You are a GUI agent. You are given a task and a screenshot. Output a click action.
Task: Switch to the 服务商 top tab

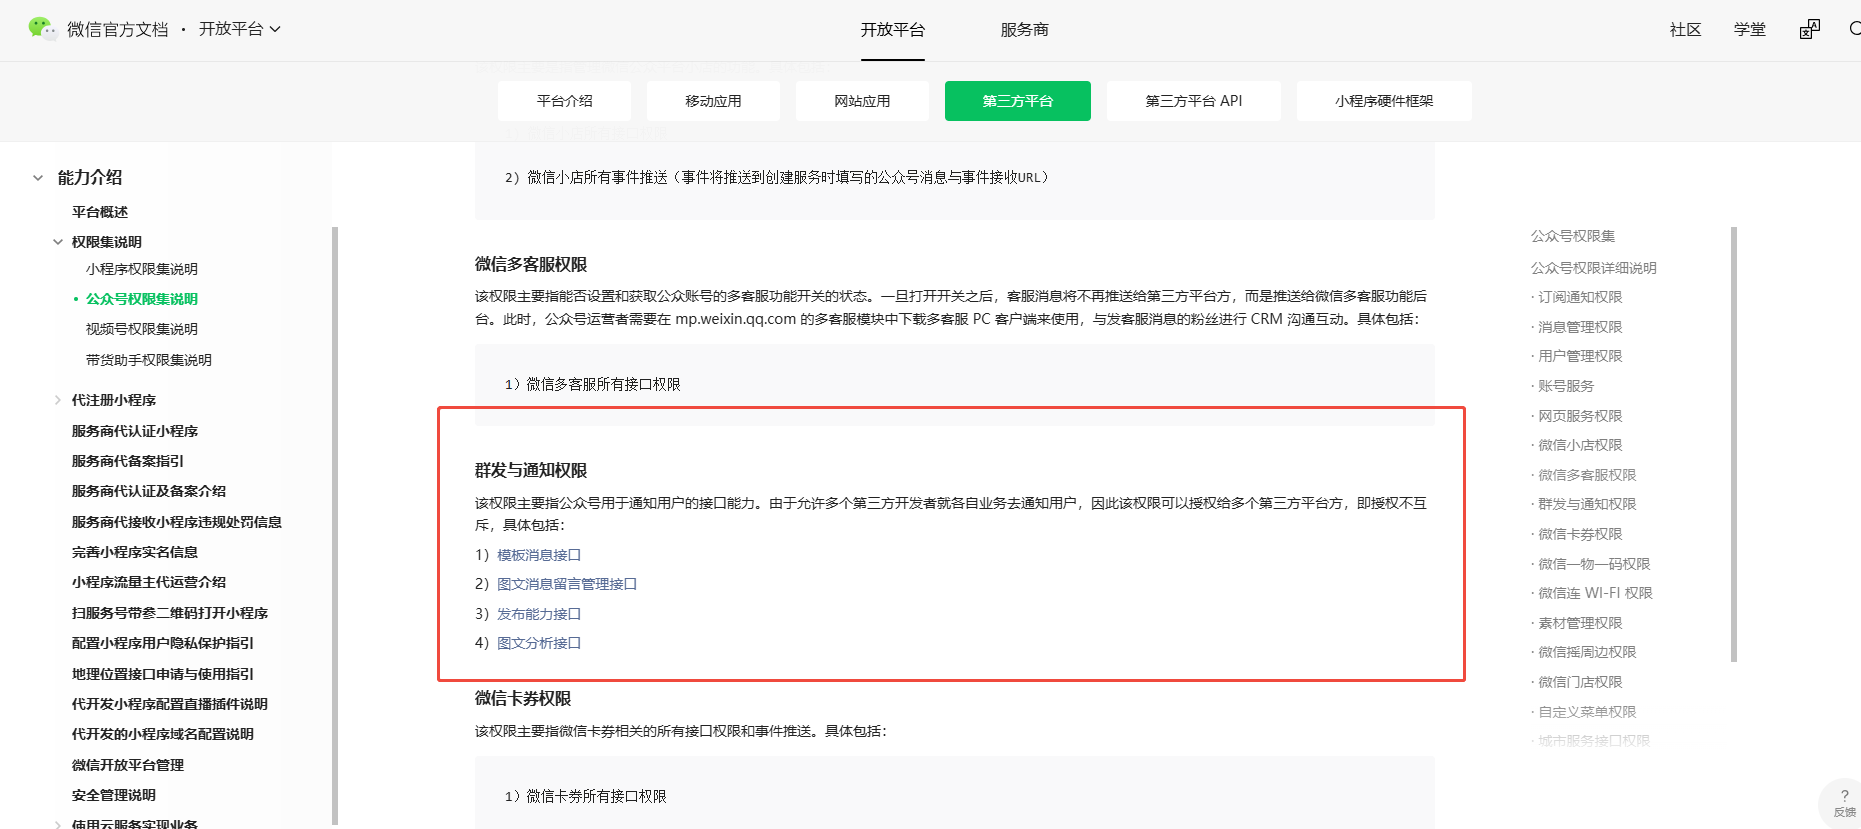[1025, 30]
